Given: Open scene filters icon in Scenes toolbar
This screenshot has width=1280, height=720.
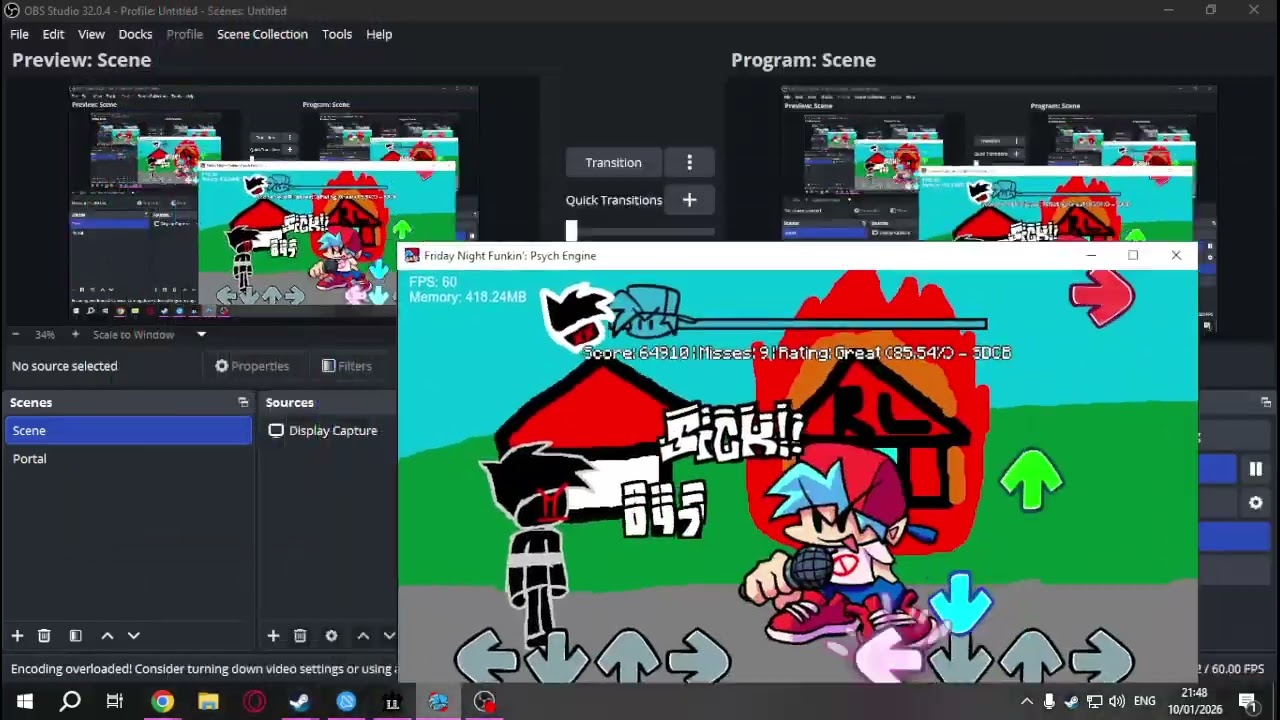Looking at the screenshot, I should pos(75,636).
